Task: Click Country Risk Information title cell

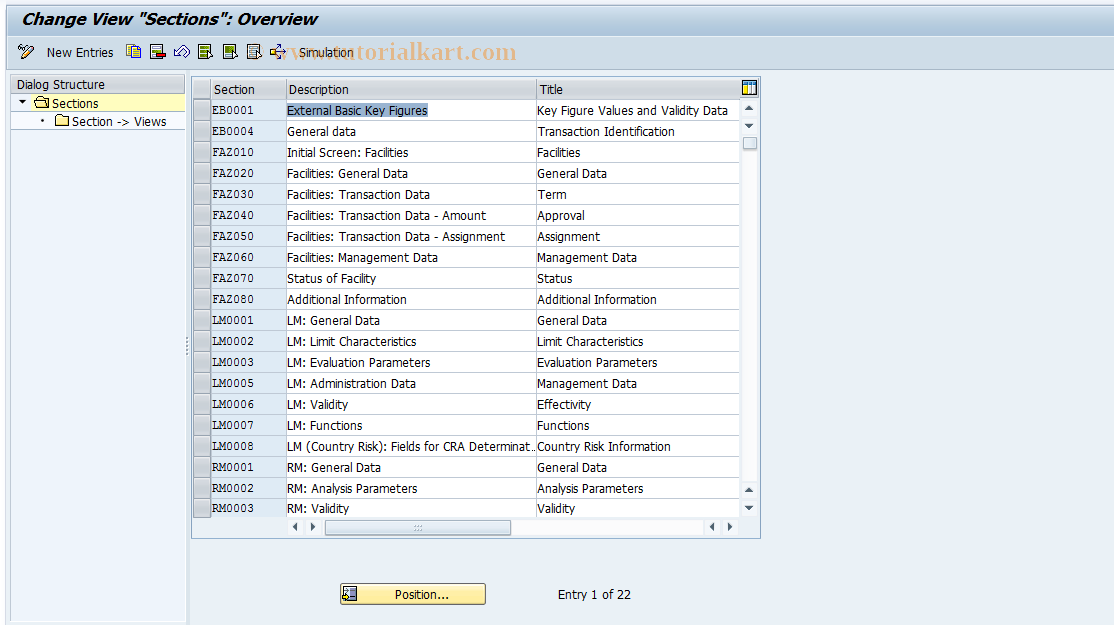Action: [x=637, y=446]
